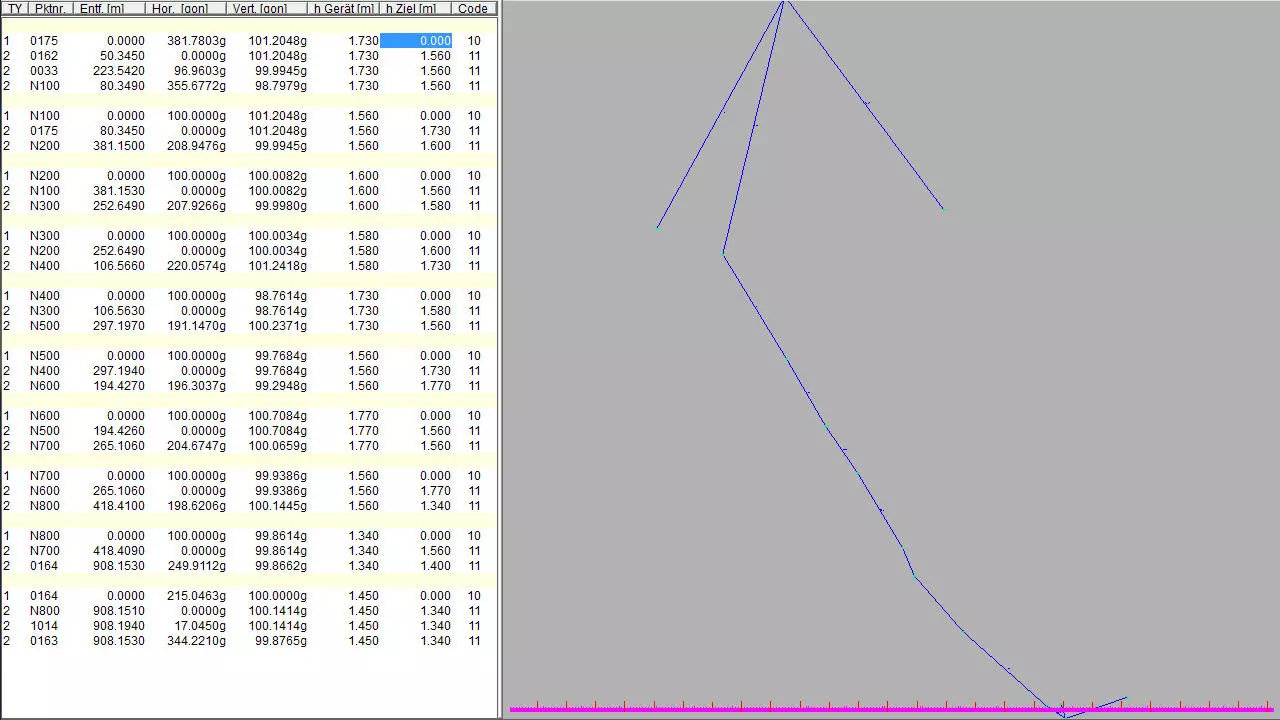Select vertical angle 98.7979g
This screenshot has height=720, width=1280.
click(x=280, y=86)
